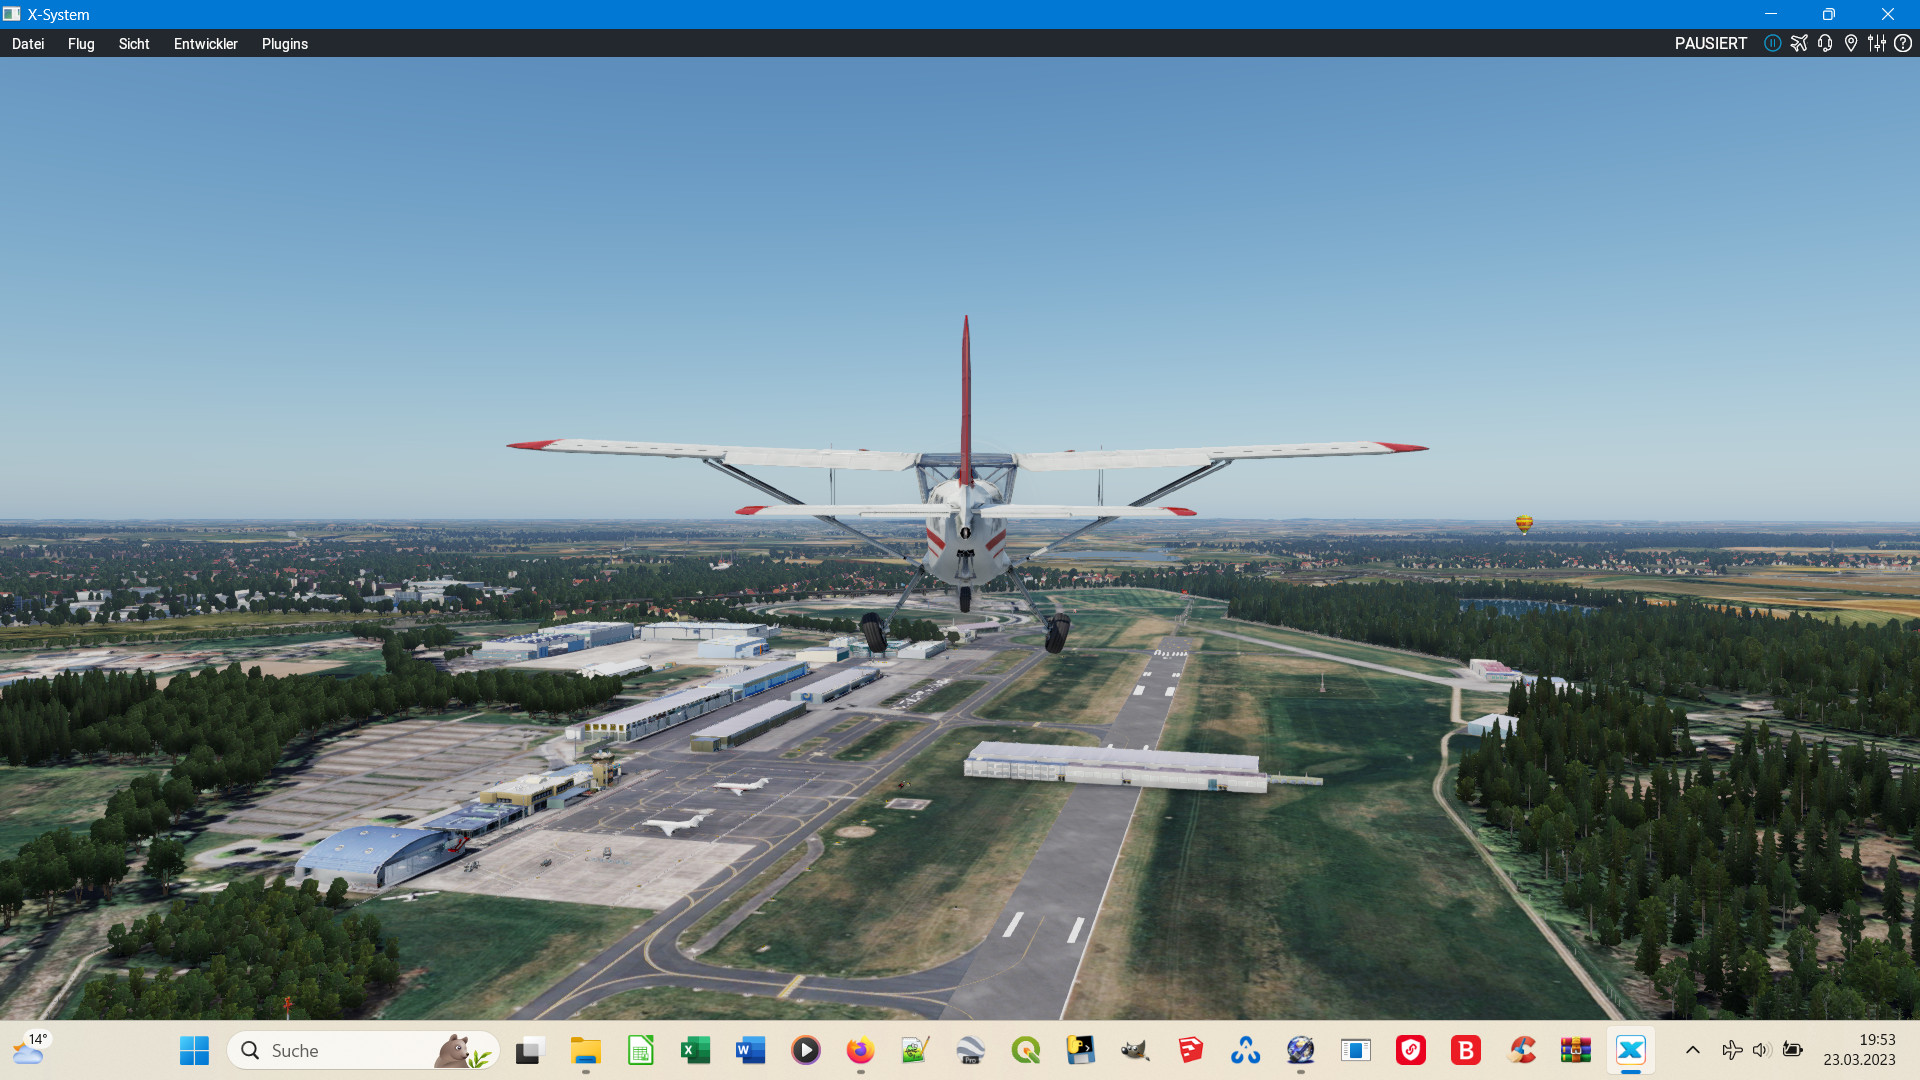Toggle airplane mode tray icon
The height and width of the screenshot is (1080, 1920).
[1732, 1050]
